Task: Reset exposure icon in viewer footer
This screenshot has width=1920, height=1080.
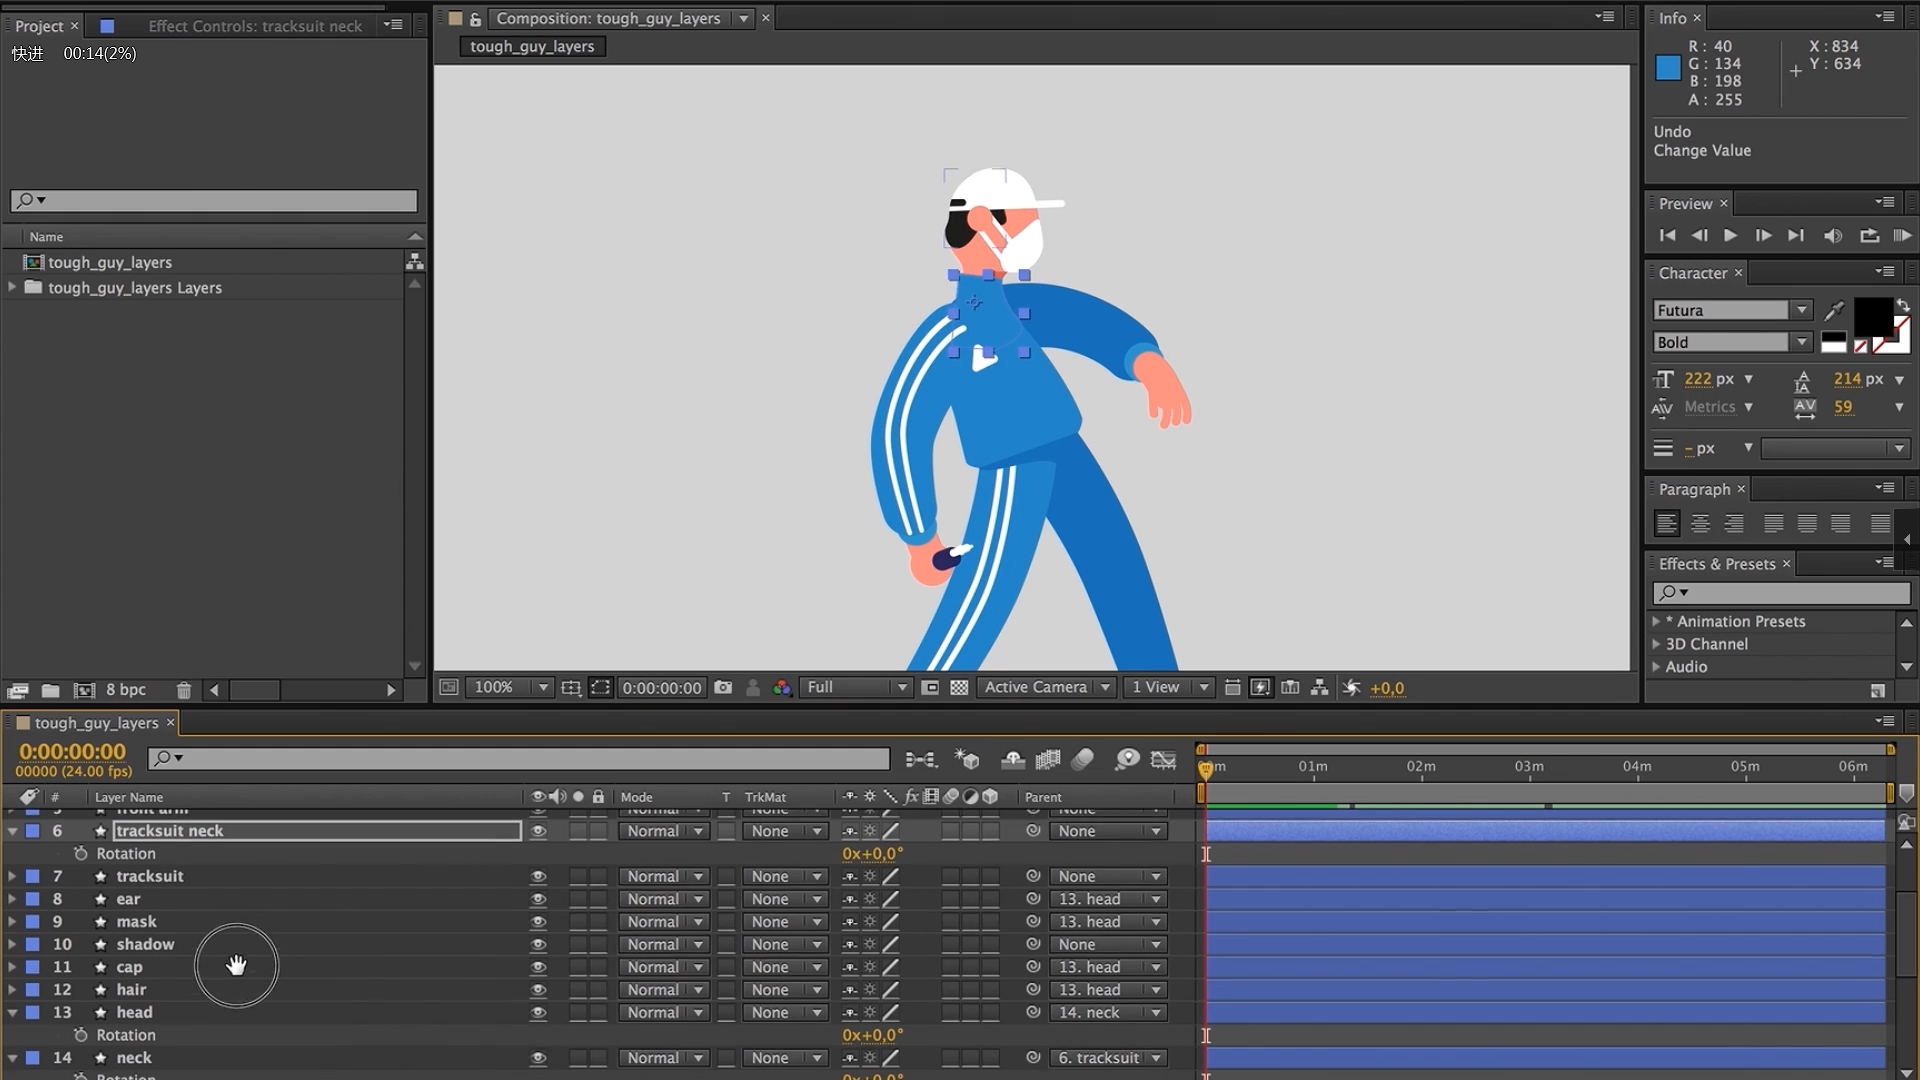Action: point(1351,688)
